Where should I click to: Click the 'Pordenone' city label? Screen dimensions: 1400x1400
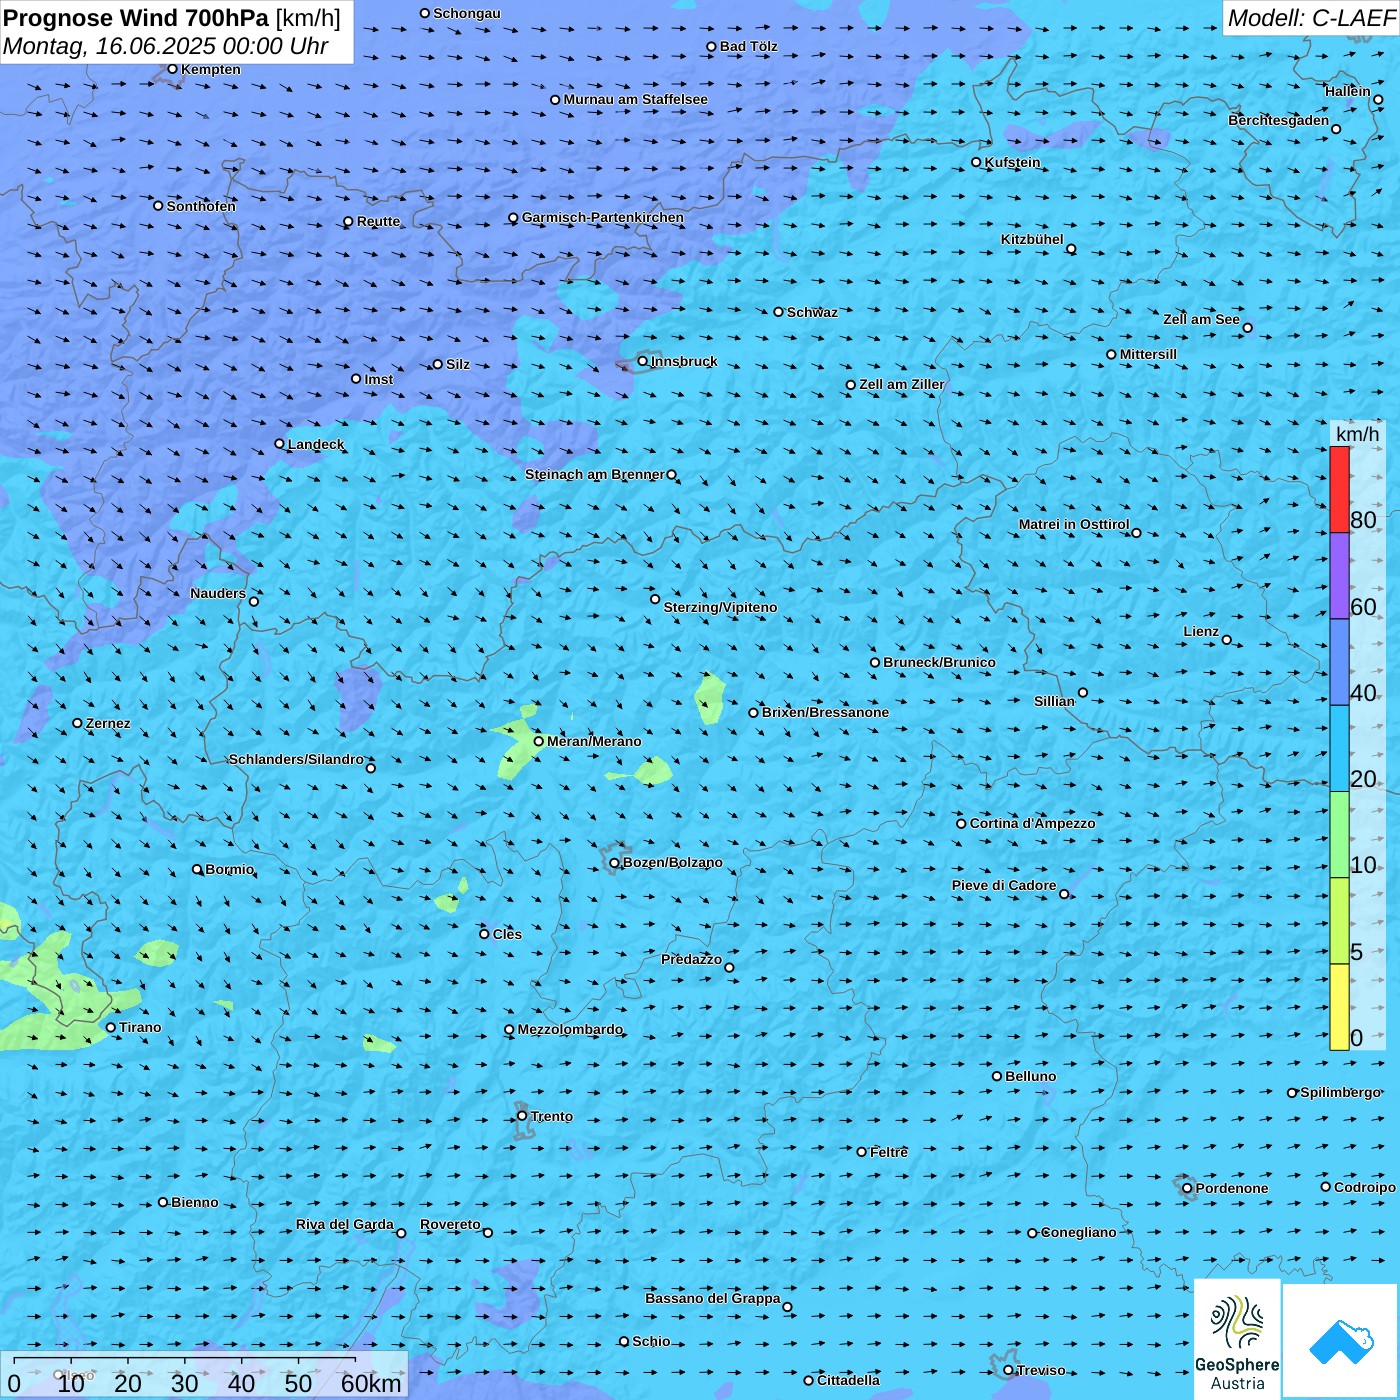(1232, 1188)
